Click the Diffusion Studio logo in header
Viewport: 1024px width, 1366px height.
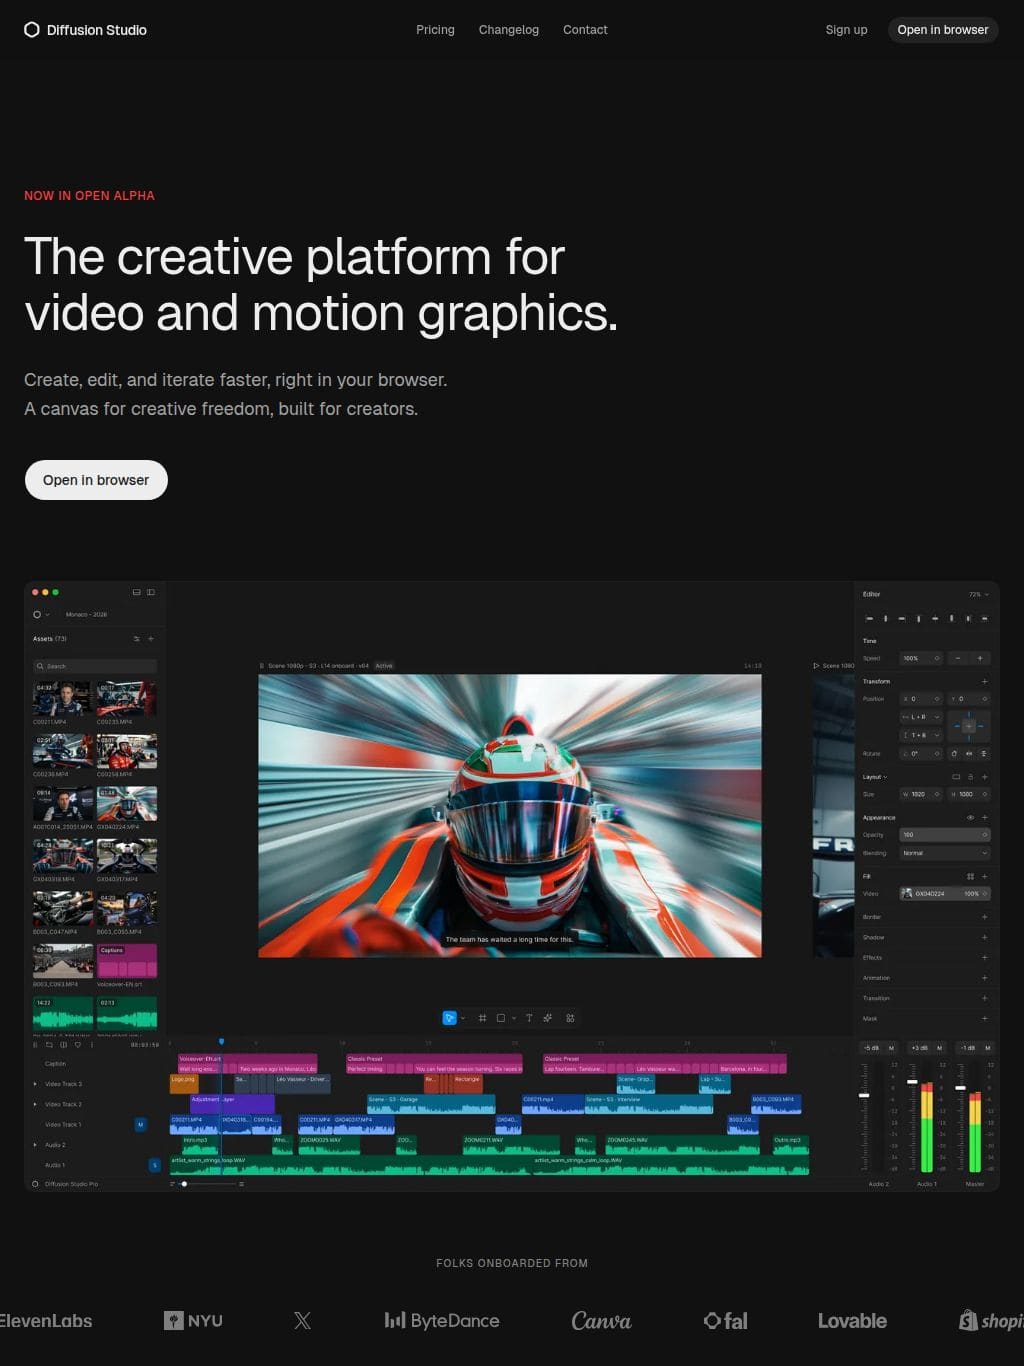[x=85, y=30]
